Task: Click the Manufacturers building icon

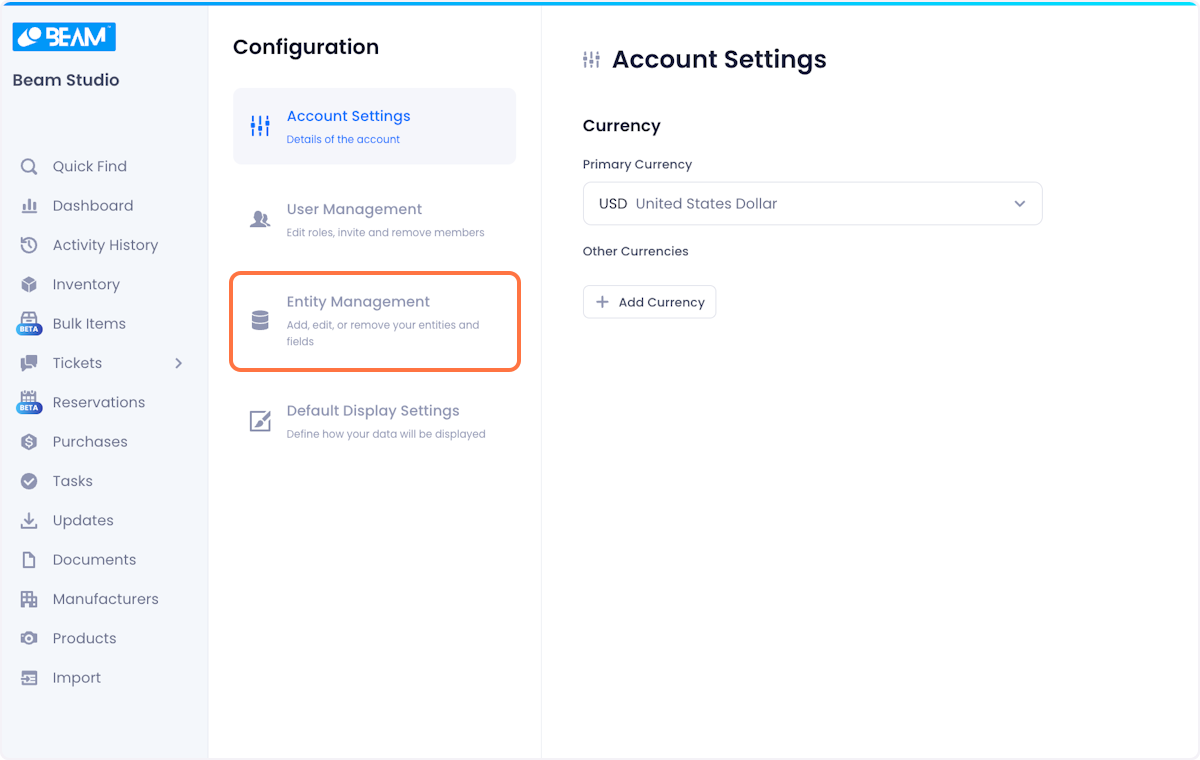Action: [x=29, y=599]
